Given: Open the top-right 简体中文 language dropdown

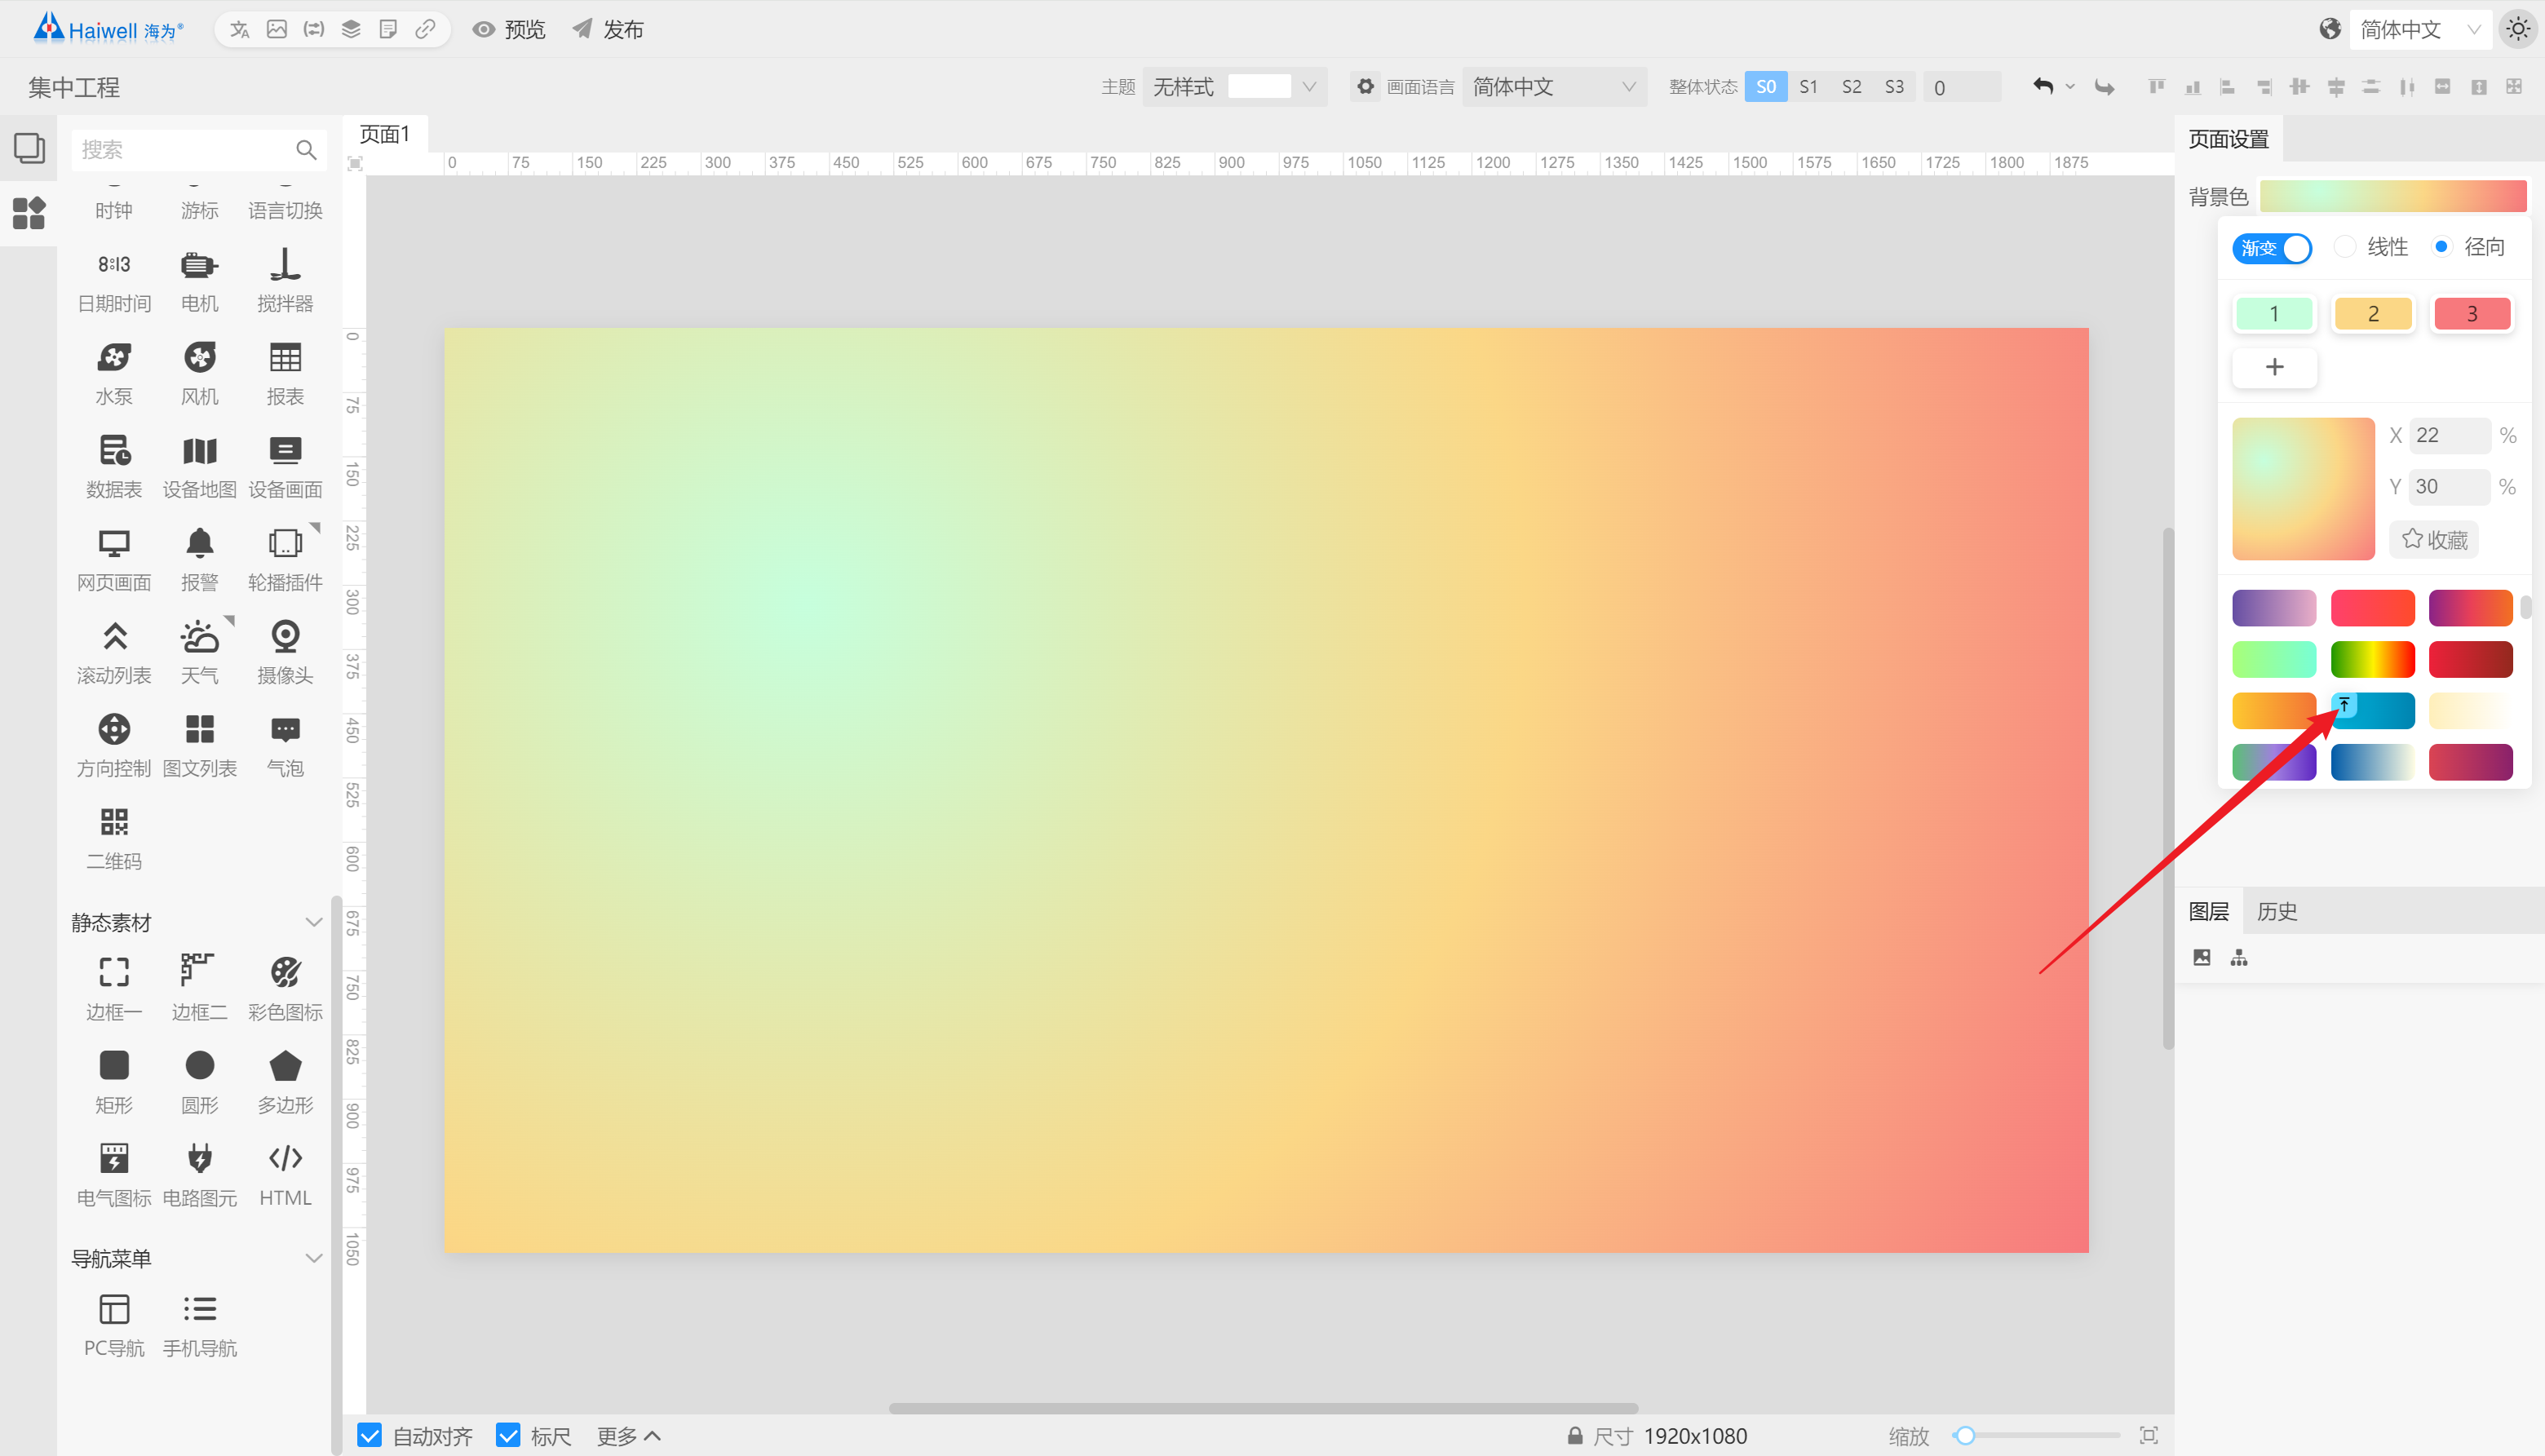Looking at the screenshot, I should point(2420,29).
